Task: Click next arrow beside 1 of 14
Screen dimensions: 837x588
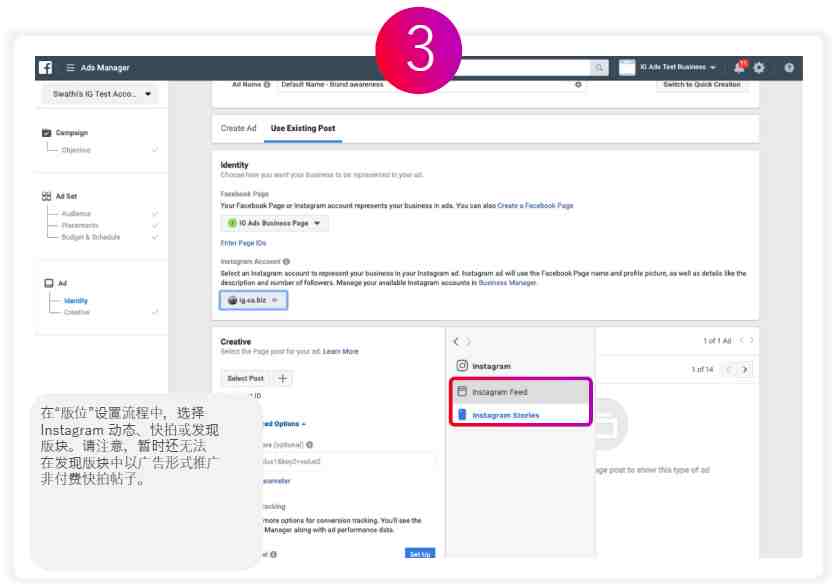Action: pyautogui.click(x=745, y=369)
